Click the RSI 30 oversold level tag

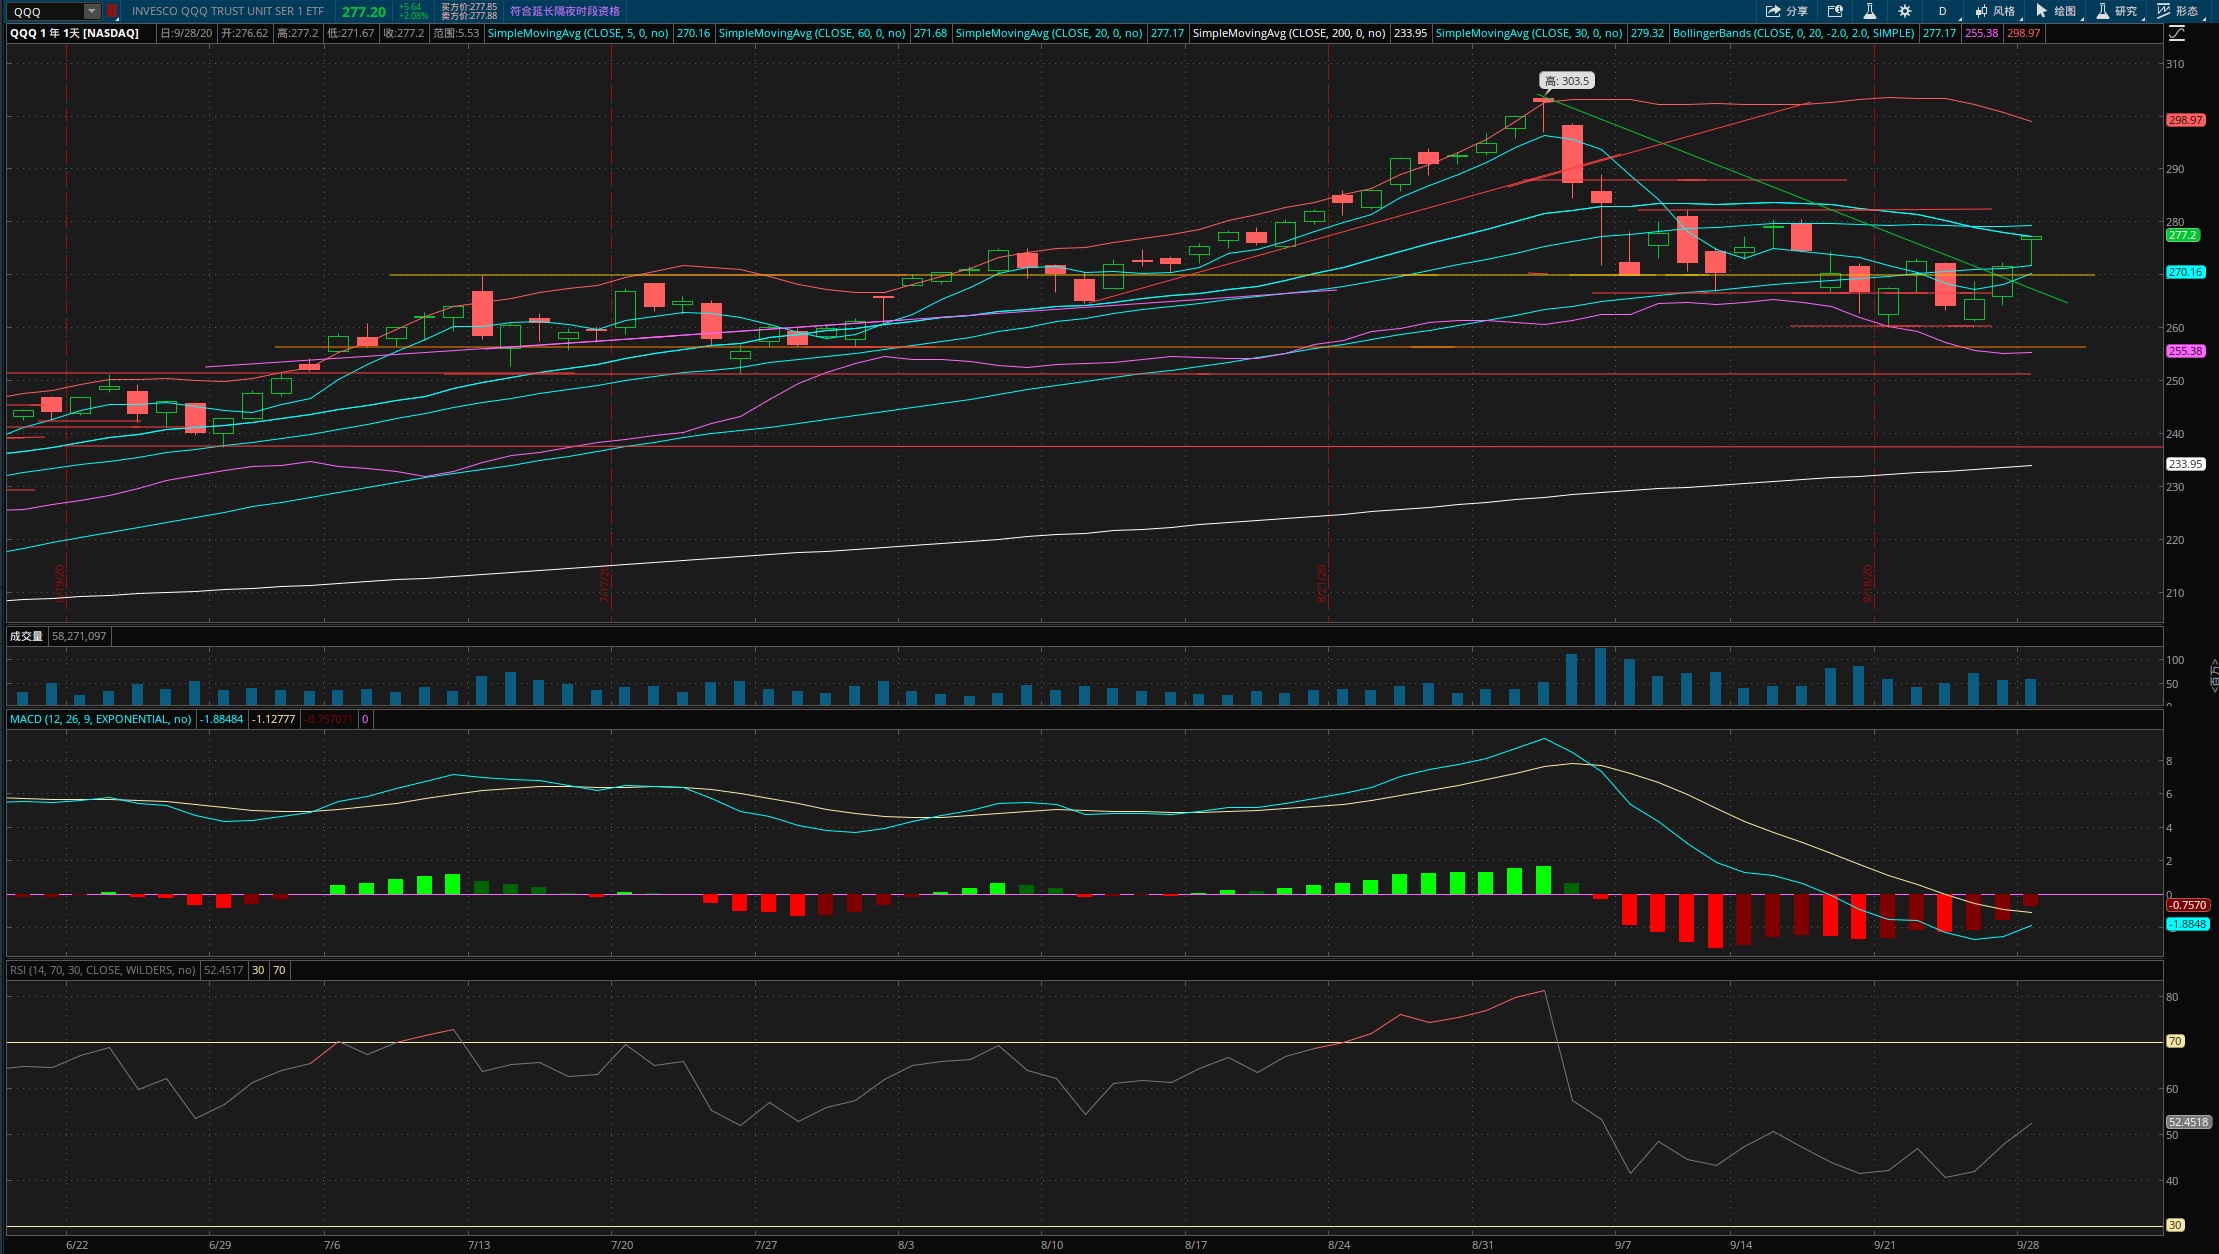2175,1225
